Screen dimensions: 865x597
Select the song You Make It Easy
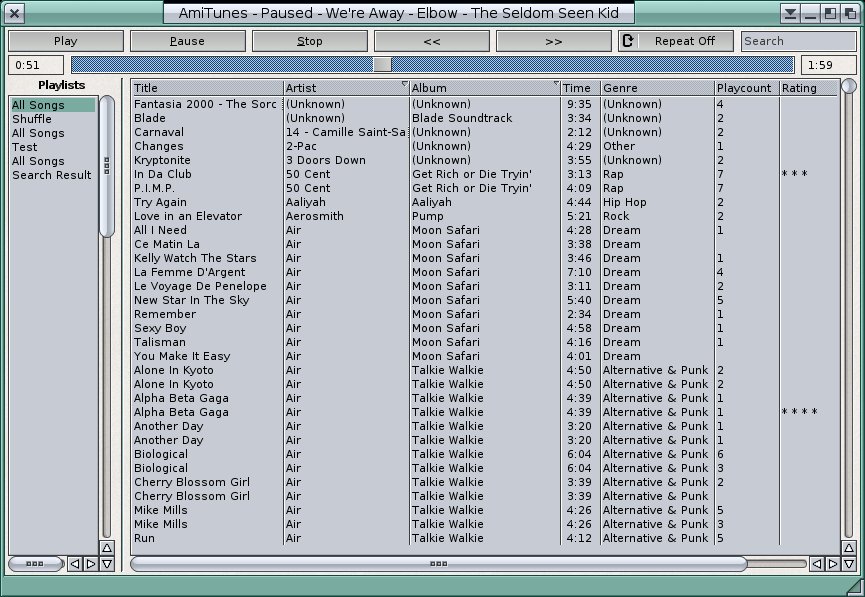pos(485,356)
